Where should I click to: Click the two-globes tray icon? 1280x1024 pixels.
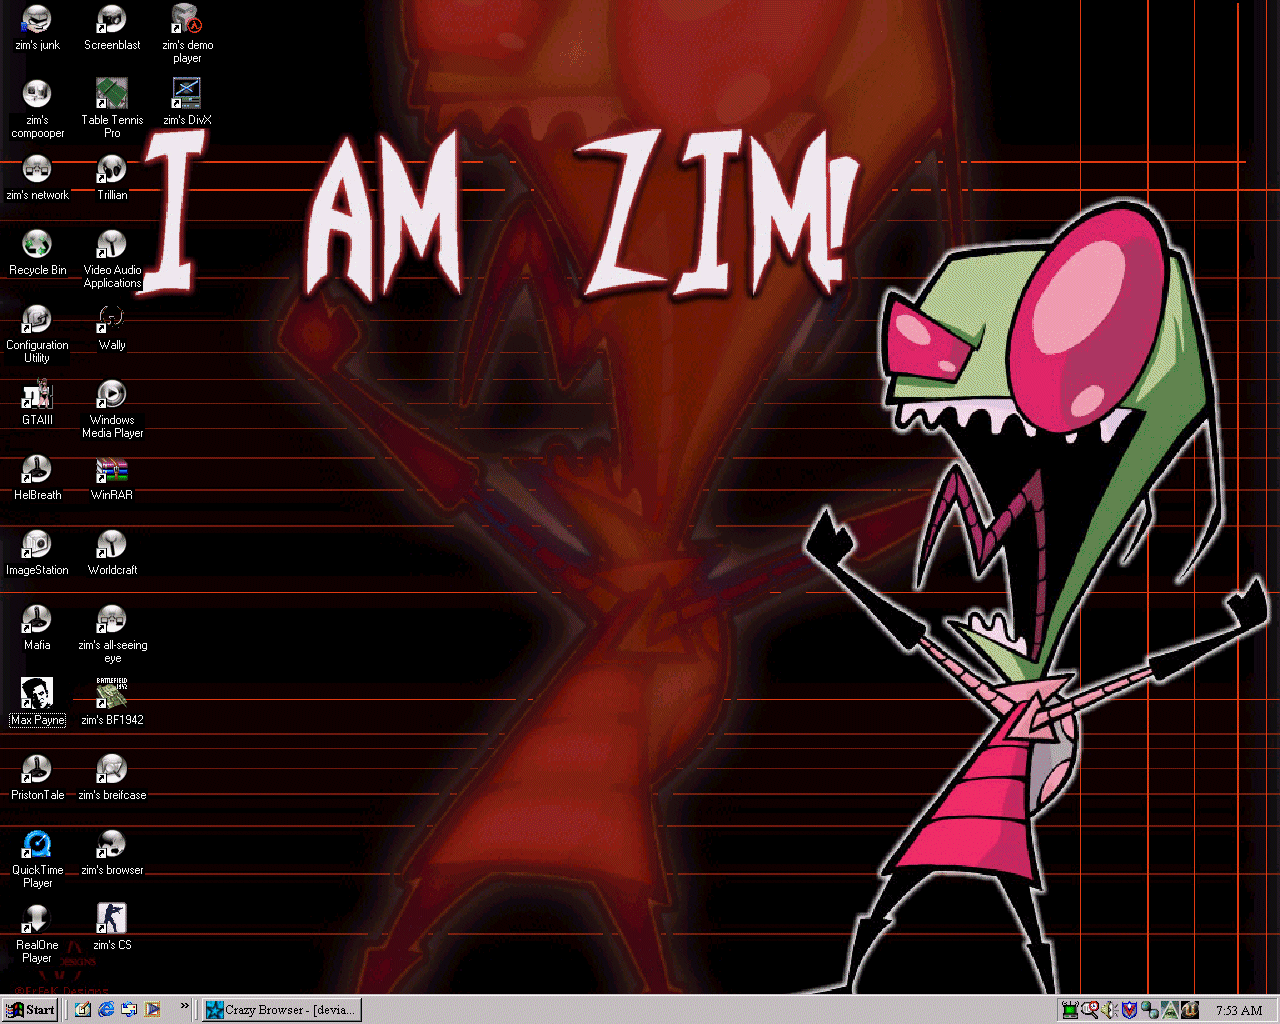1150,1010
